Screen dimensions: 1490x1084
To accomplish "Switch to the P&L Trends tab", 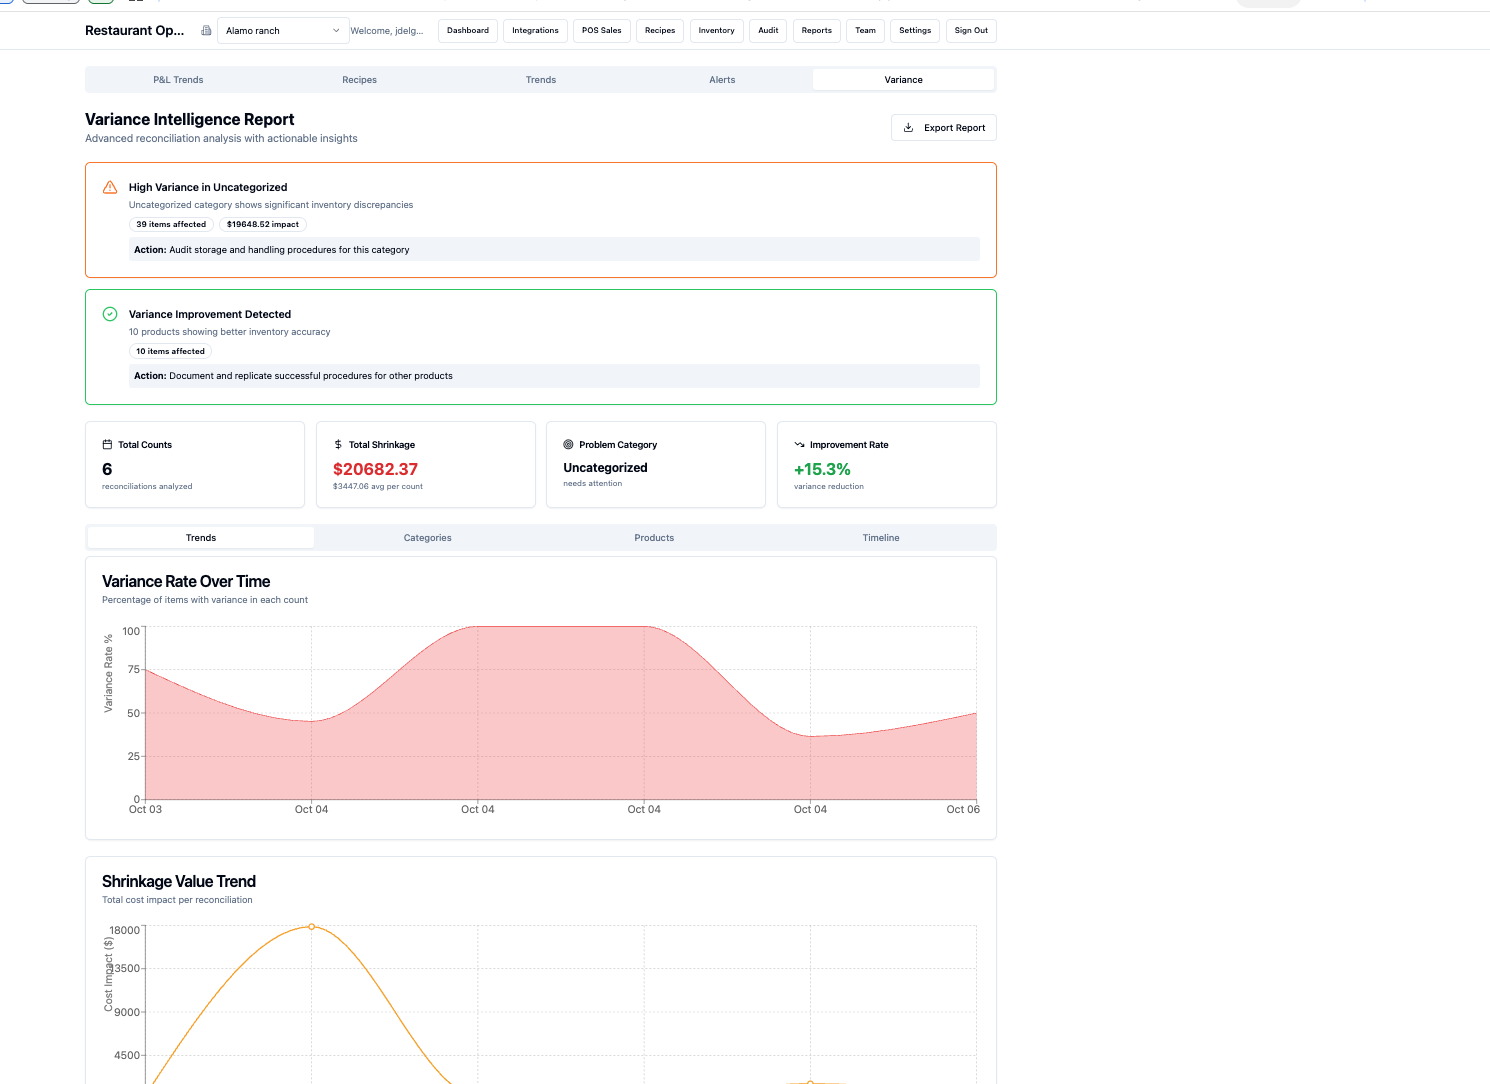I will point(178,80).
